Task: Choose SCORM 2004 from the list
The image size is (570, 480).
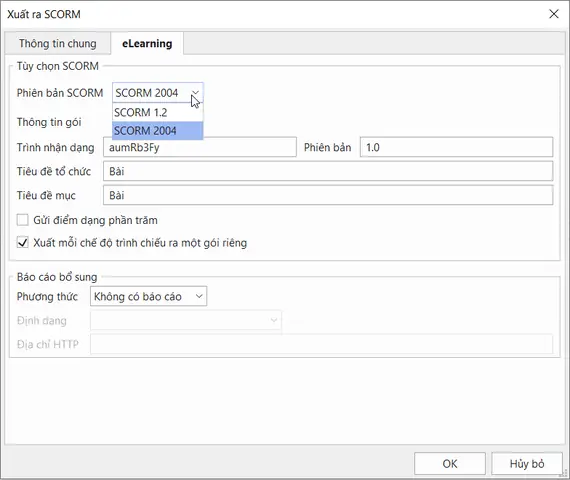Action: click(x=158, y=131)
